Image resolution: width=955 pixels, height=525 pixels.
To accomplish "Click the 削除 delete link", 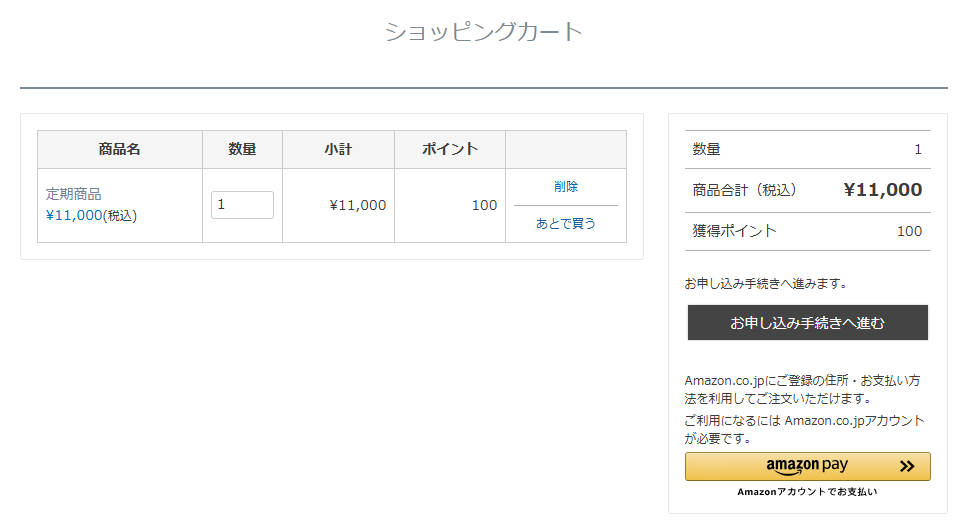I will (x=566, y=186).
